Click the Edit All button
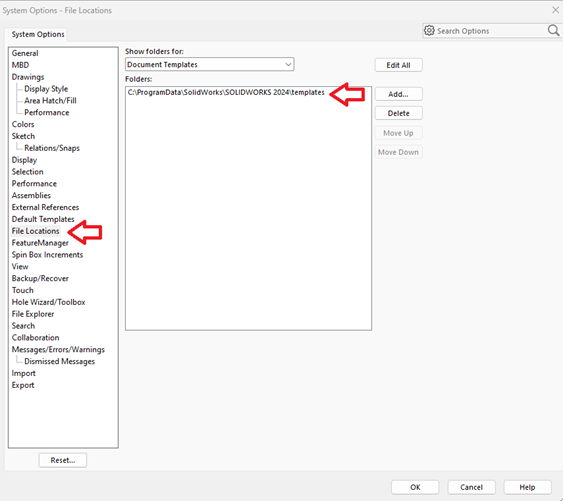Image resolution: width=563 pixels, height=501 pixels. pyautogui.click(x=398, y=65)
